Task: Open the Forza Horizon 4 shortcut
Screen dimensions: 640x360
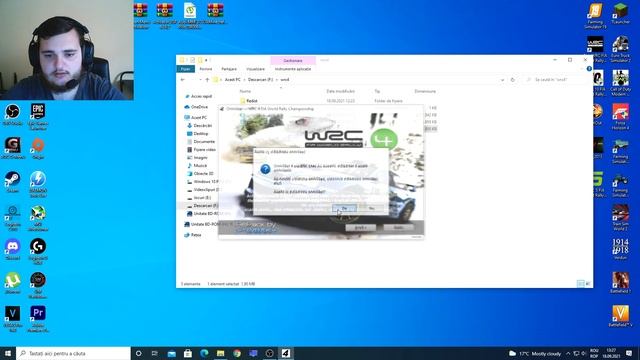Action: coord(620,117)
